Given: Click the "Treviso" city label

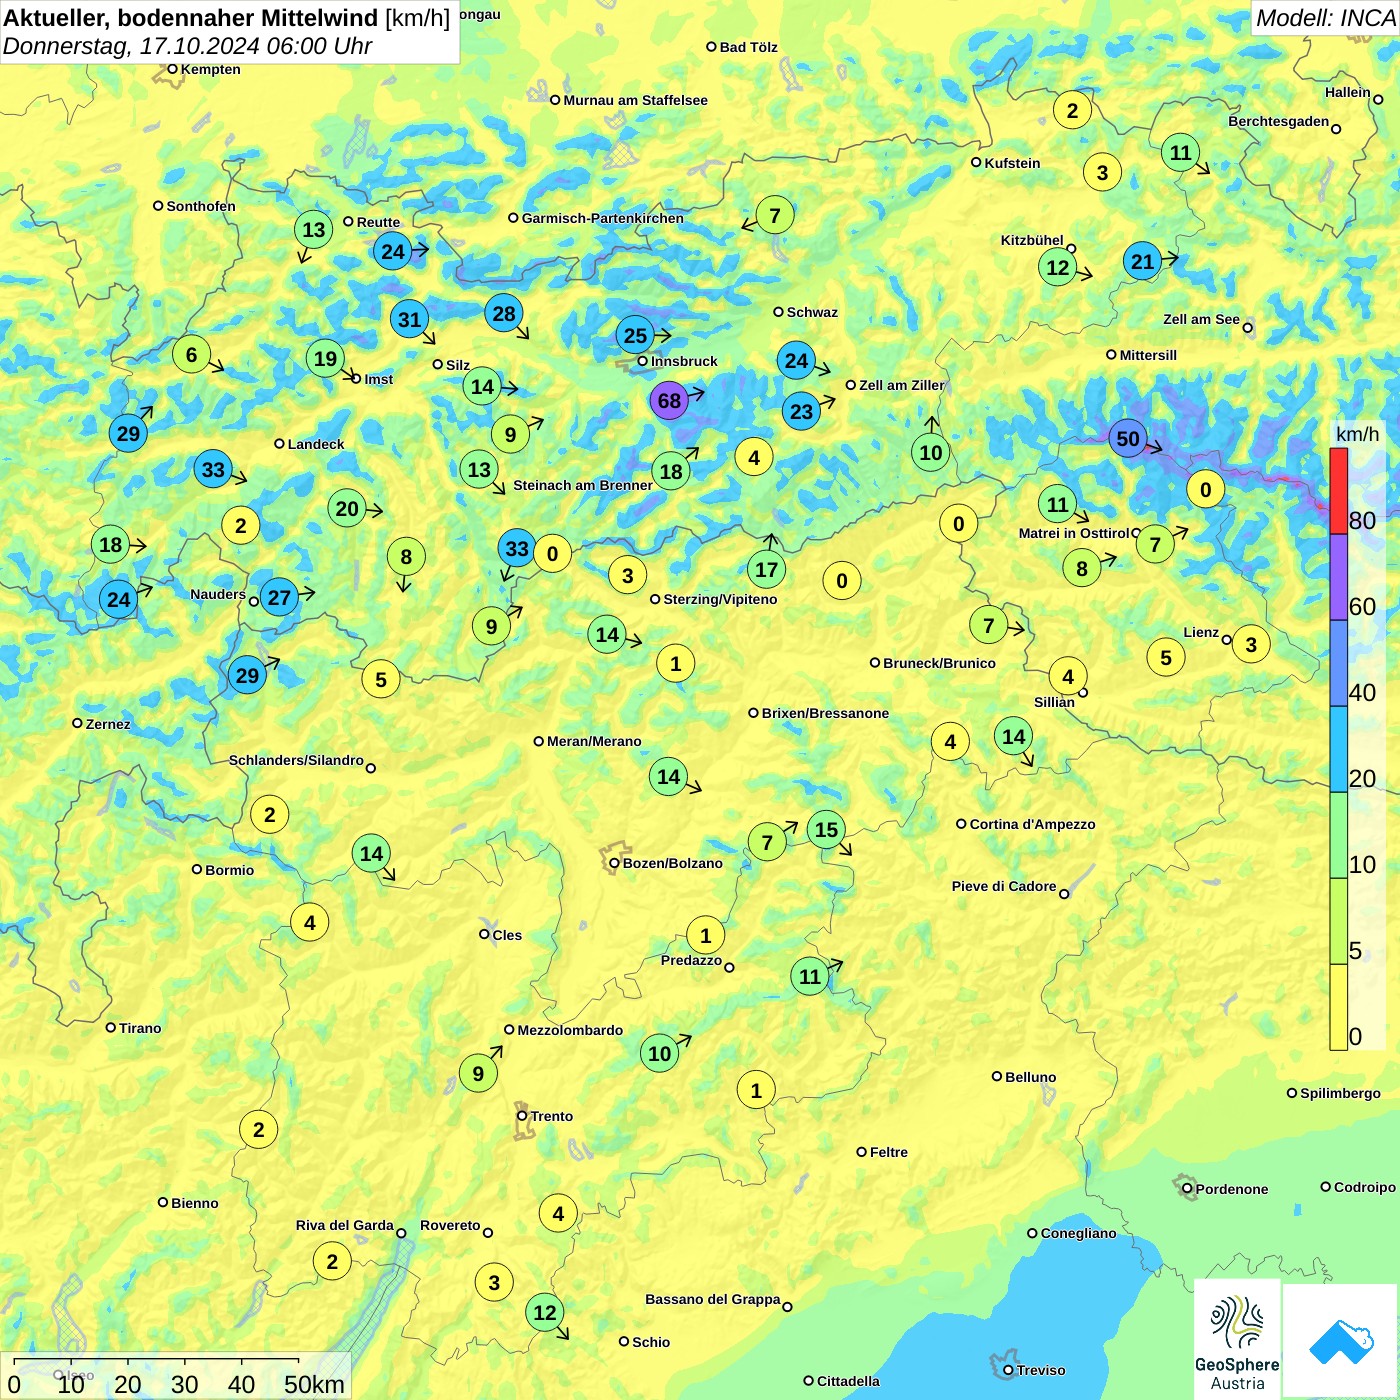Looking at the screenshot, I should (x=1041, y=1371).
